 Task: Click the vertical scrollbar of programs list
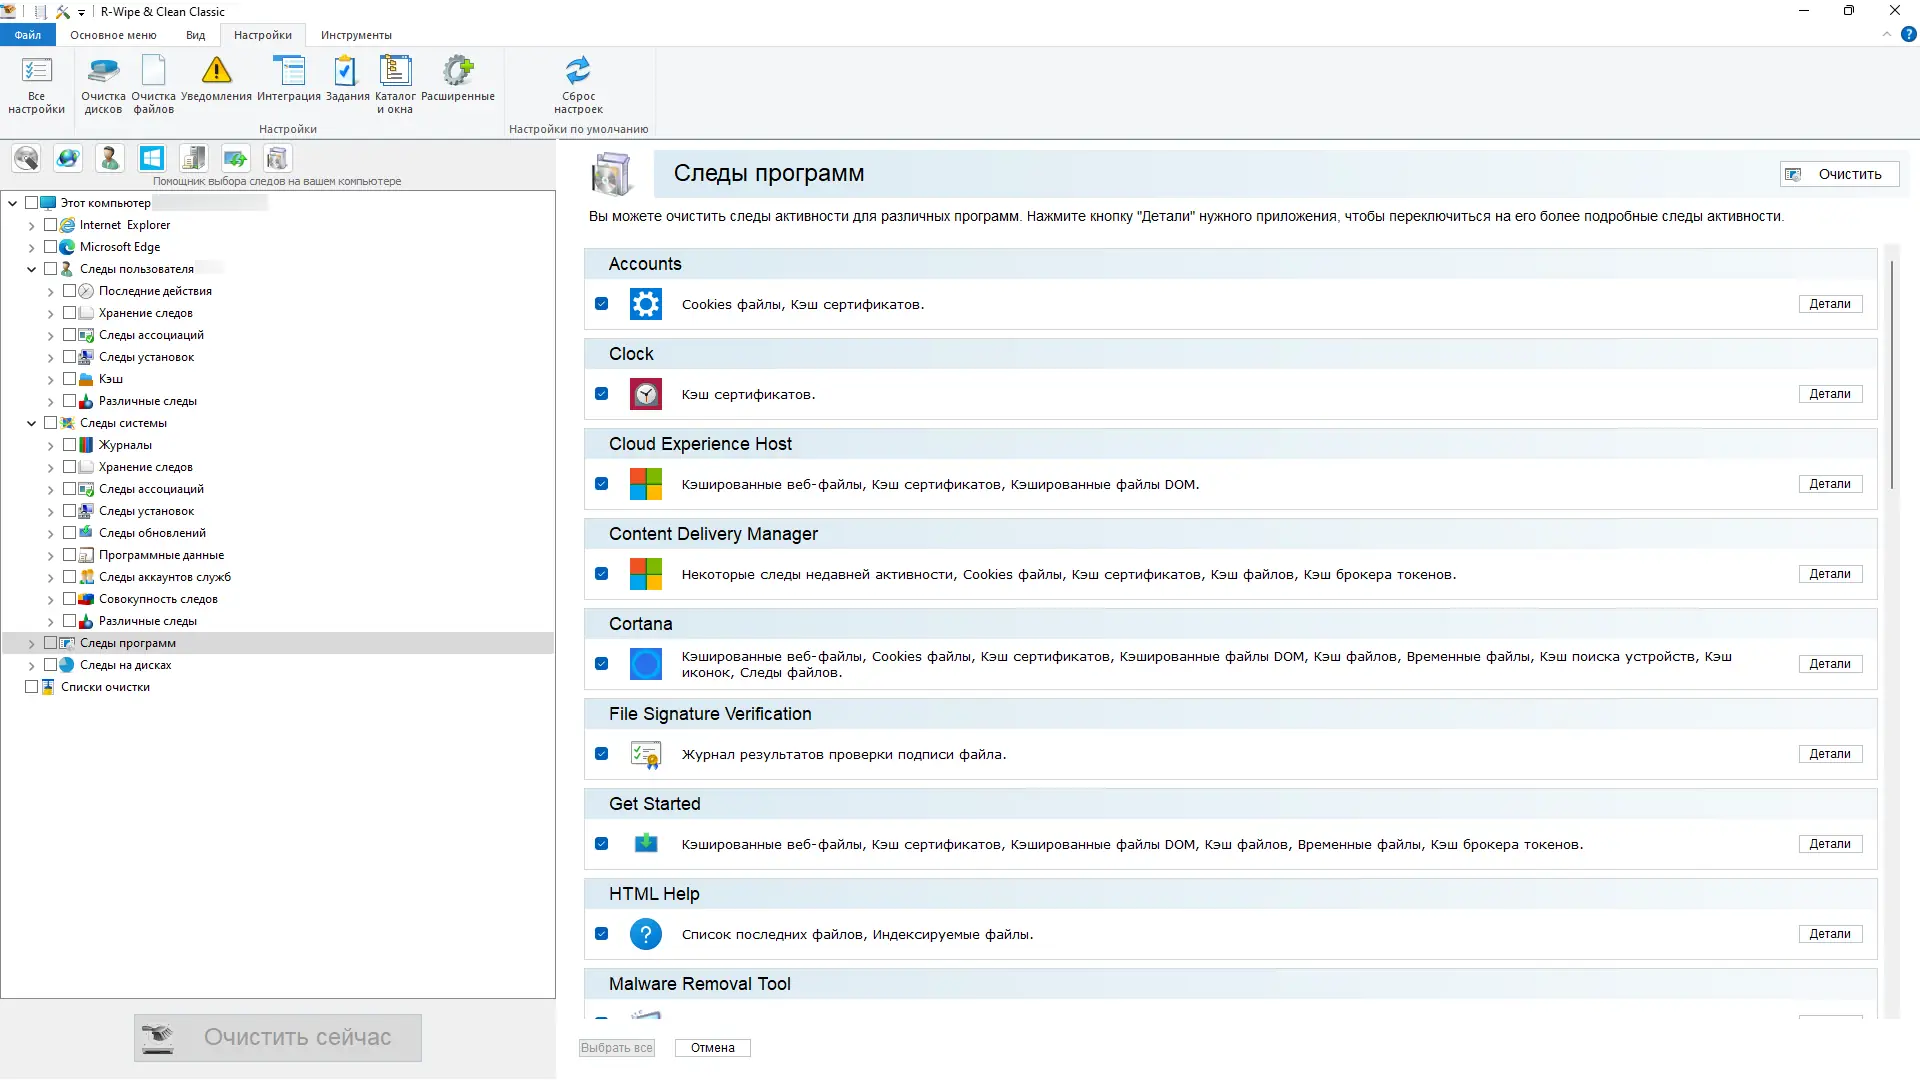(1891, 375)
